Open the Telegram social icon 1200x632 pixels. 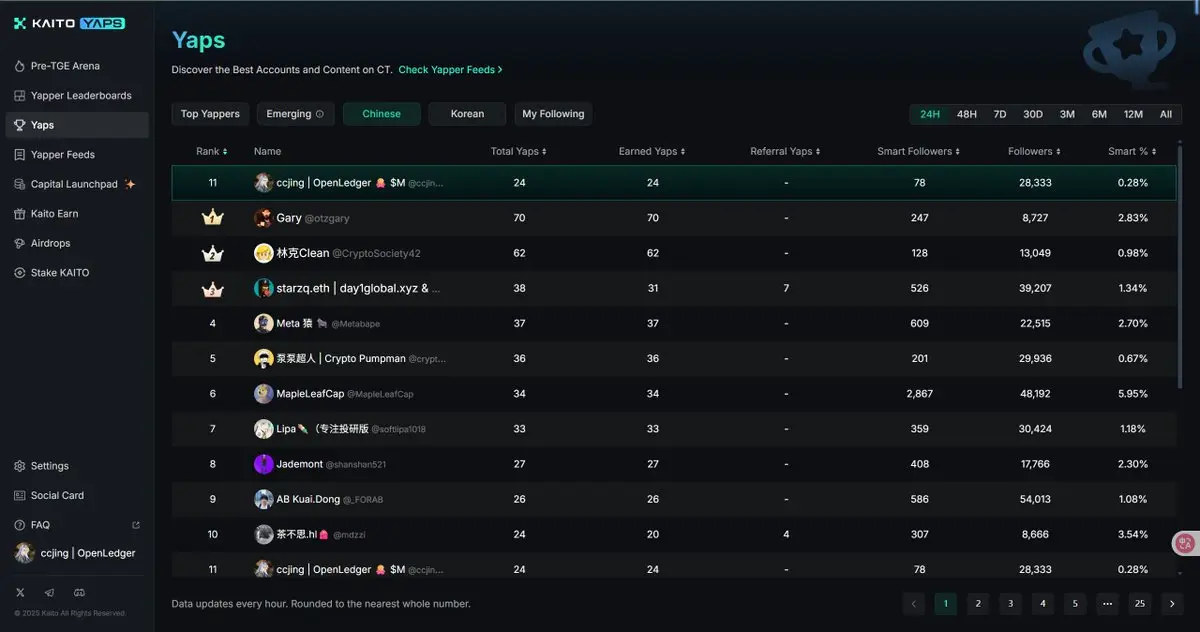point(50,593)
